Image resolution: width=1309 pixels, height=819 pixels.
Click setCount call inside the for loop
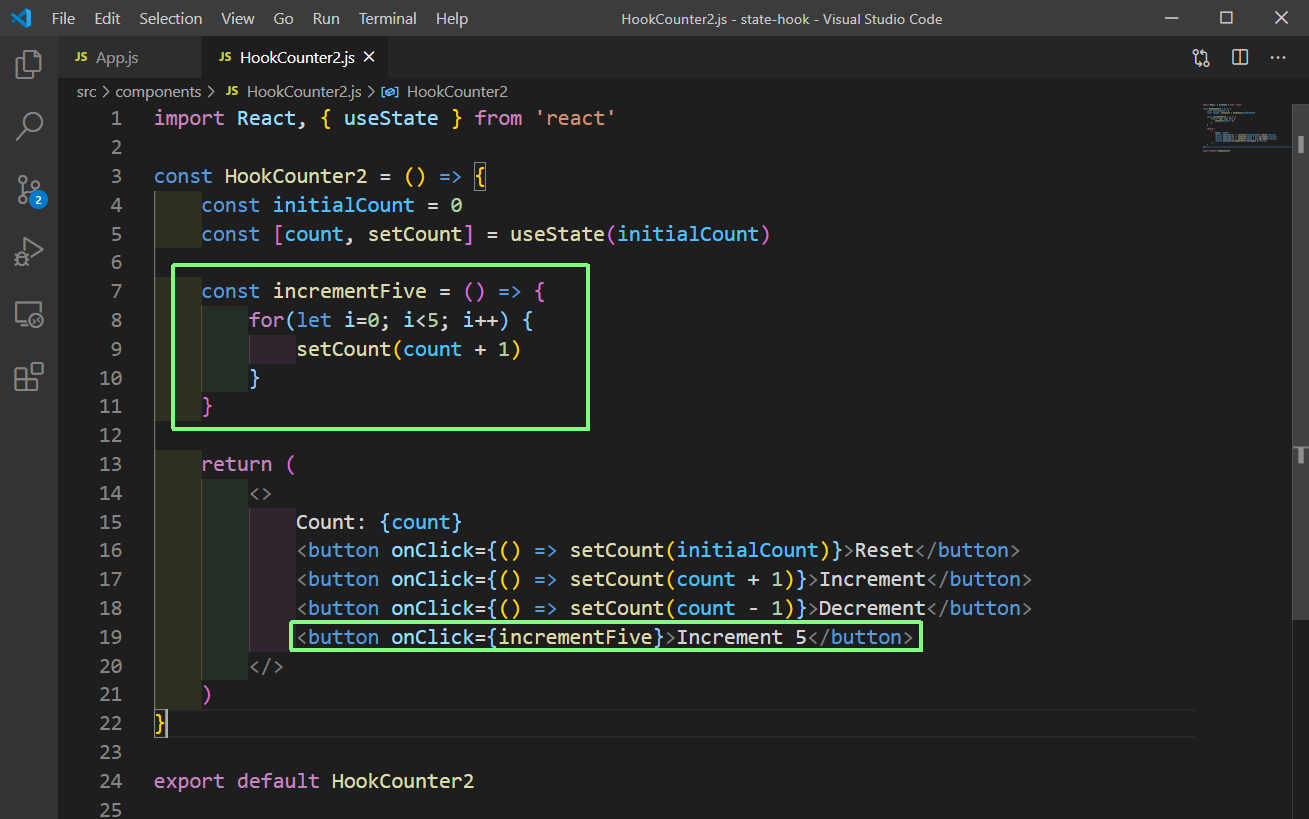tap(343, 349)
